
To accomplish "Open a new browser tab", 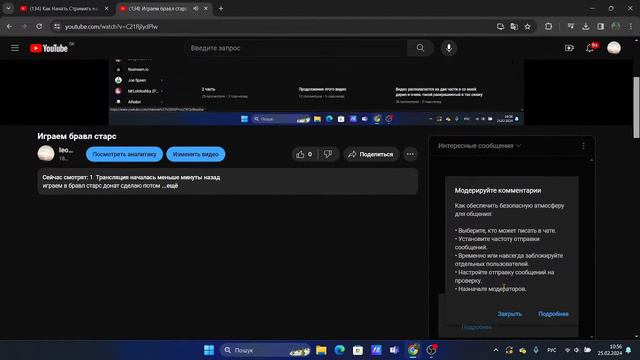I will (x=221, y=8).
